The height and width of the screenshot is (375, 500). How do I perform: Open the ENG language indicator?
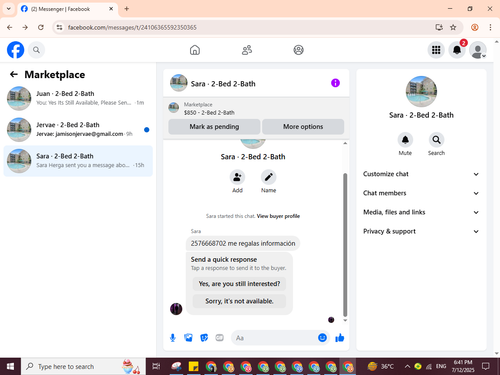tap(441, 367)
